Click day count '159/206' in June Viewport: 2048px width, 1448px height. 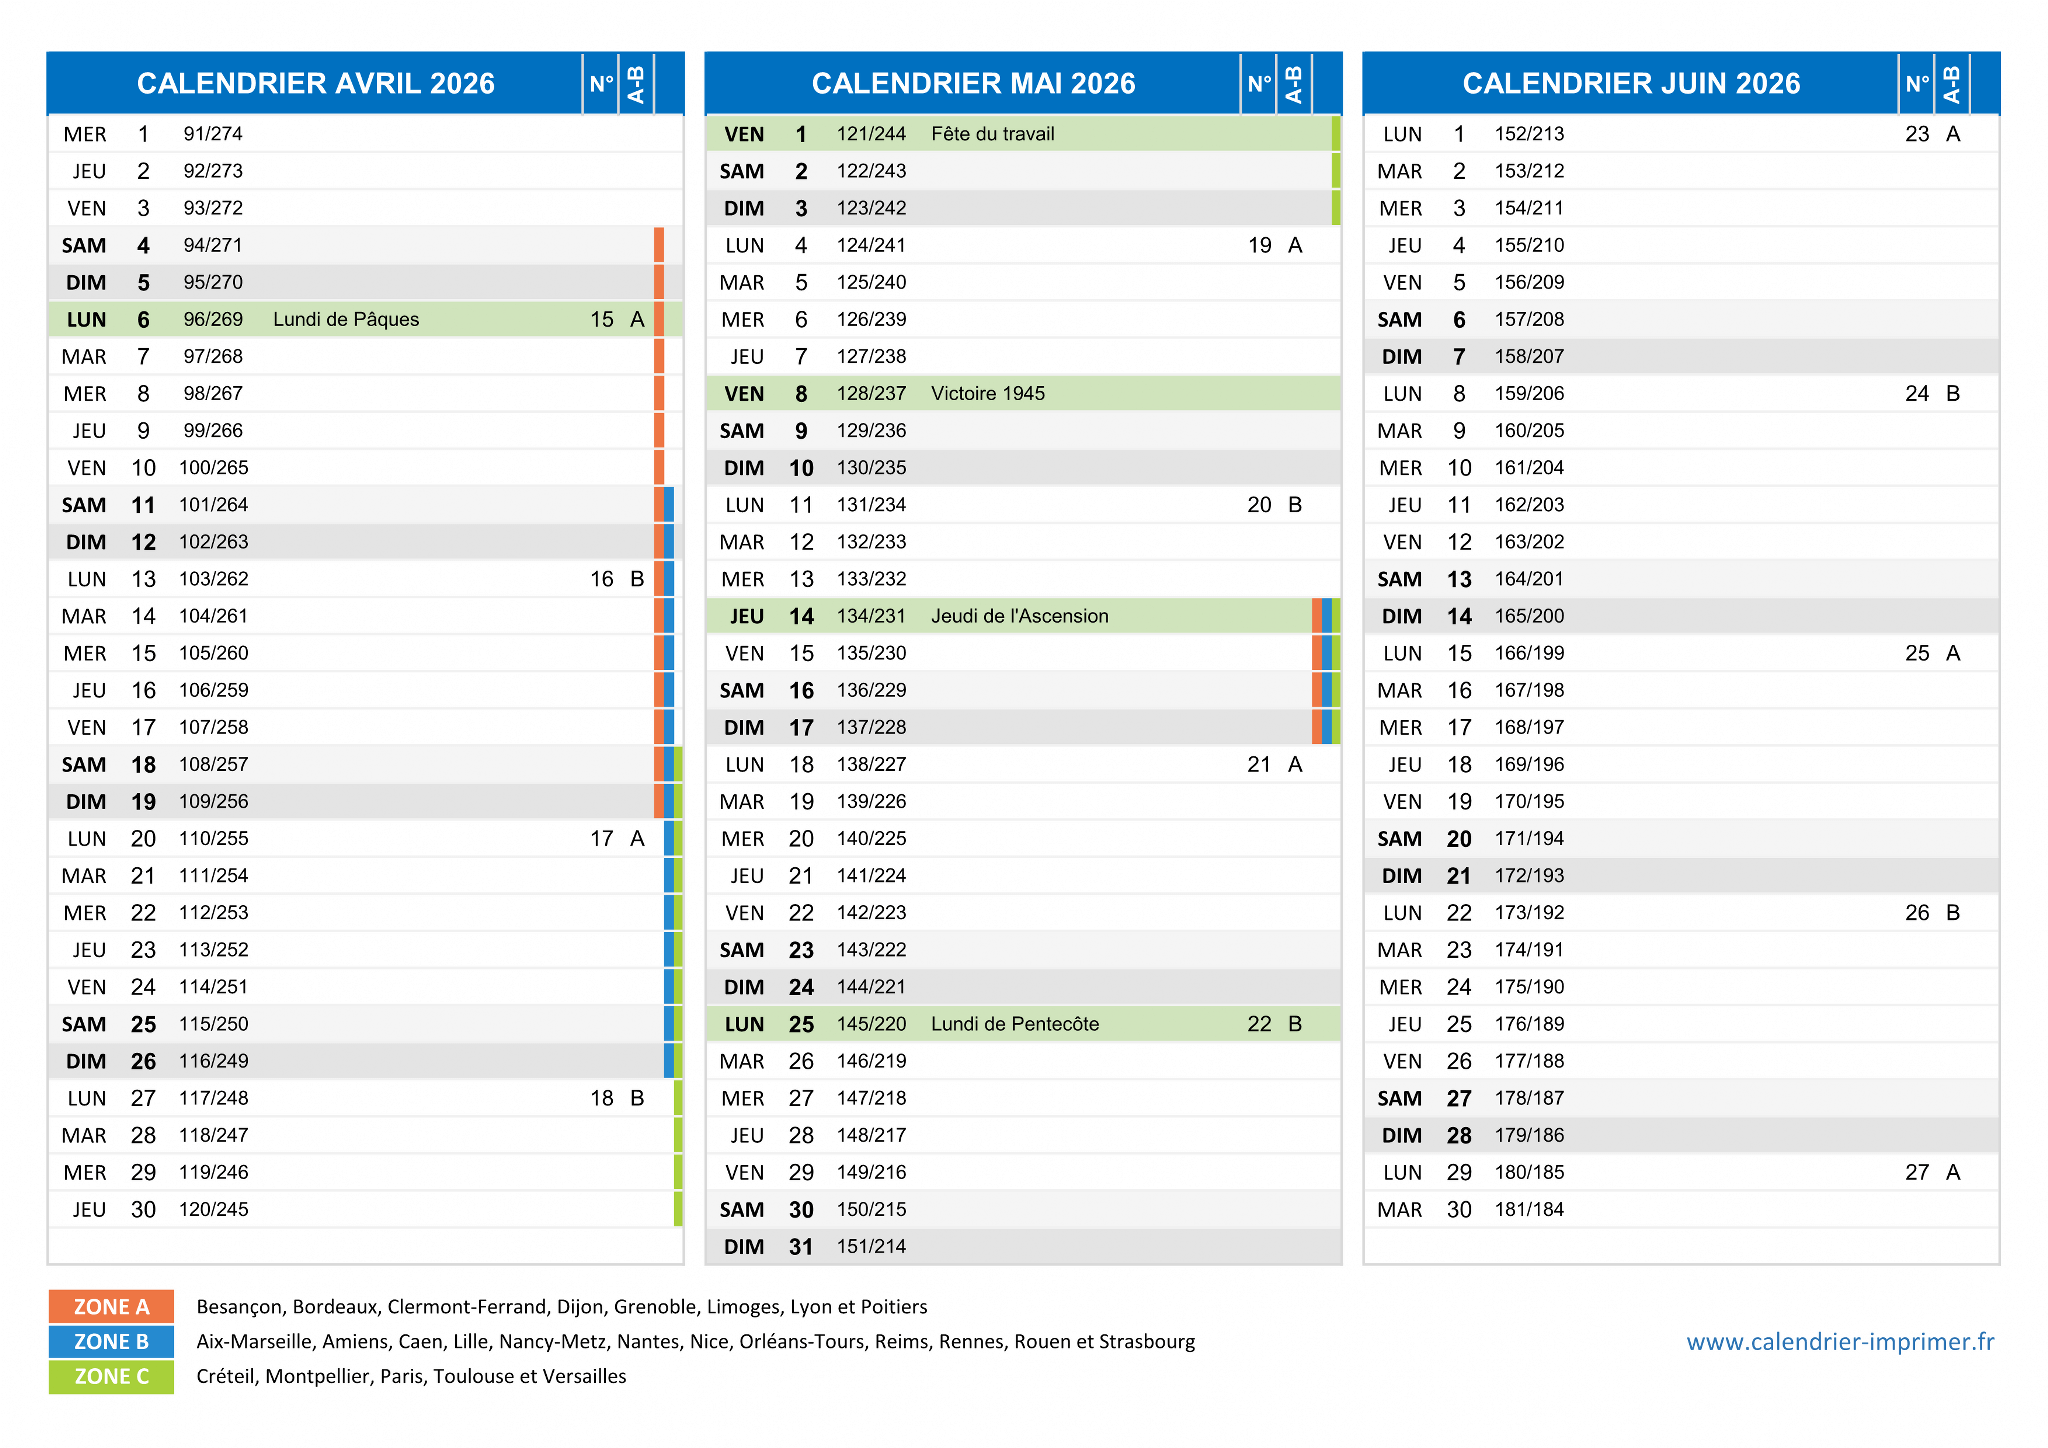click(1529, 393)
